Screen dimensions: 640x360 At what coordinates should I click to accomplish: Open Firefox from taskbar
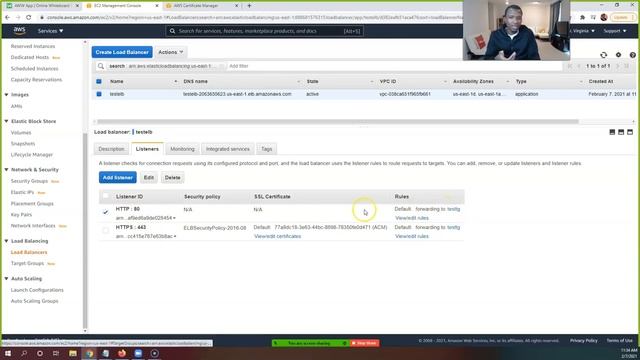pos(122,353)
